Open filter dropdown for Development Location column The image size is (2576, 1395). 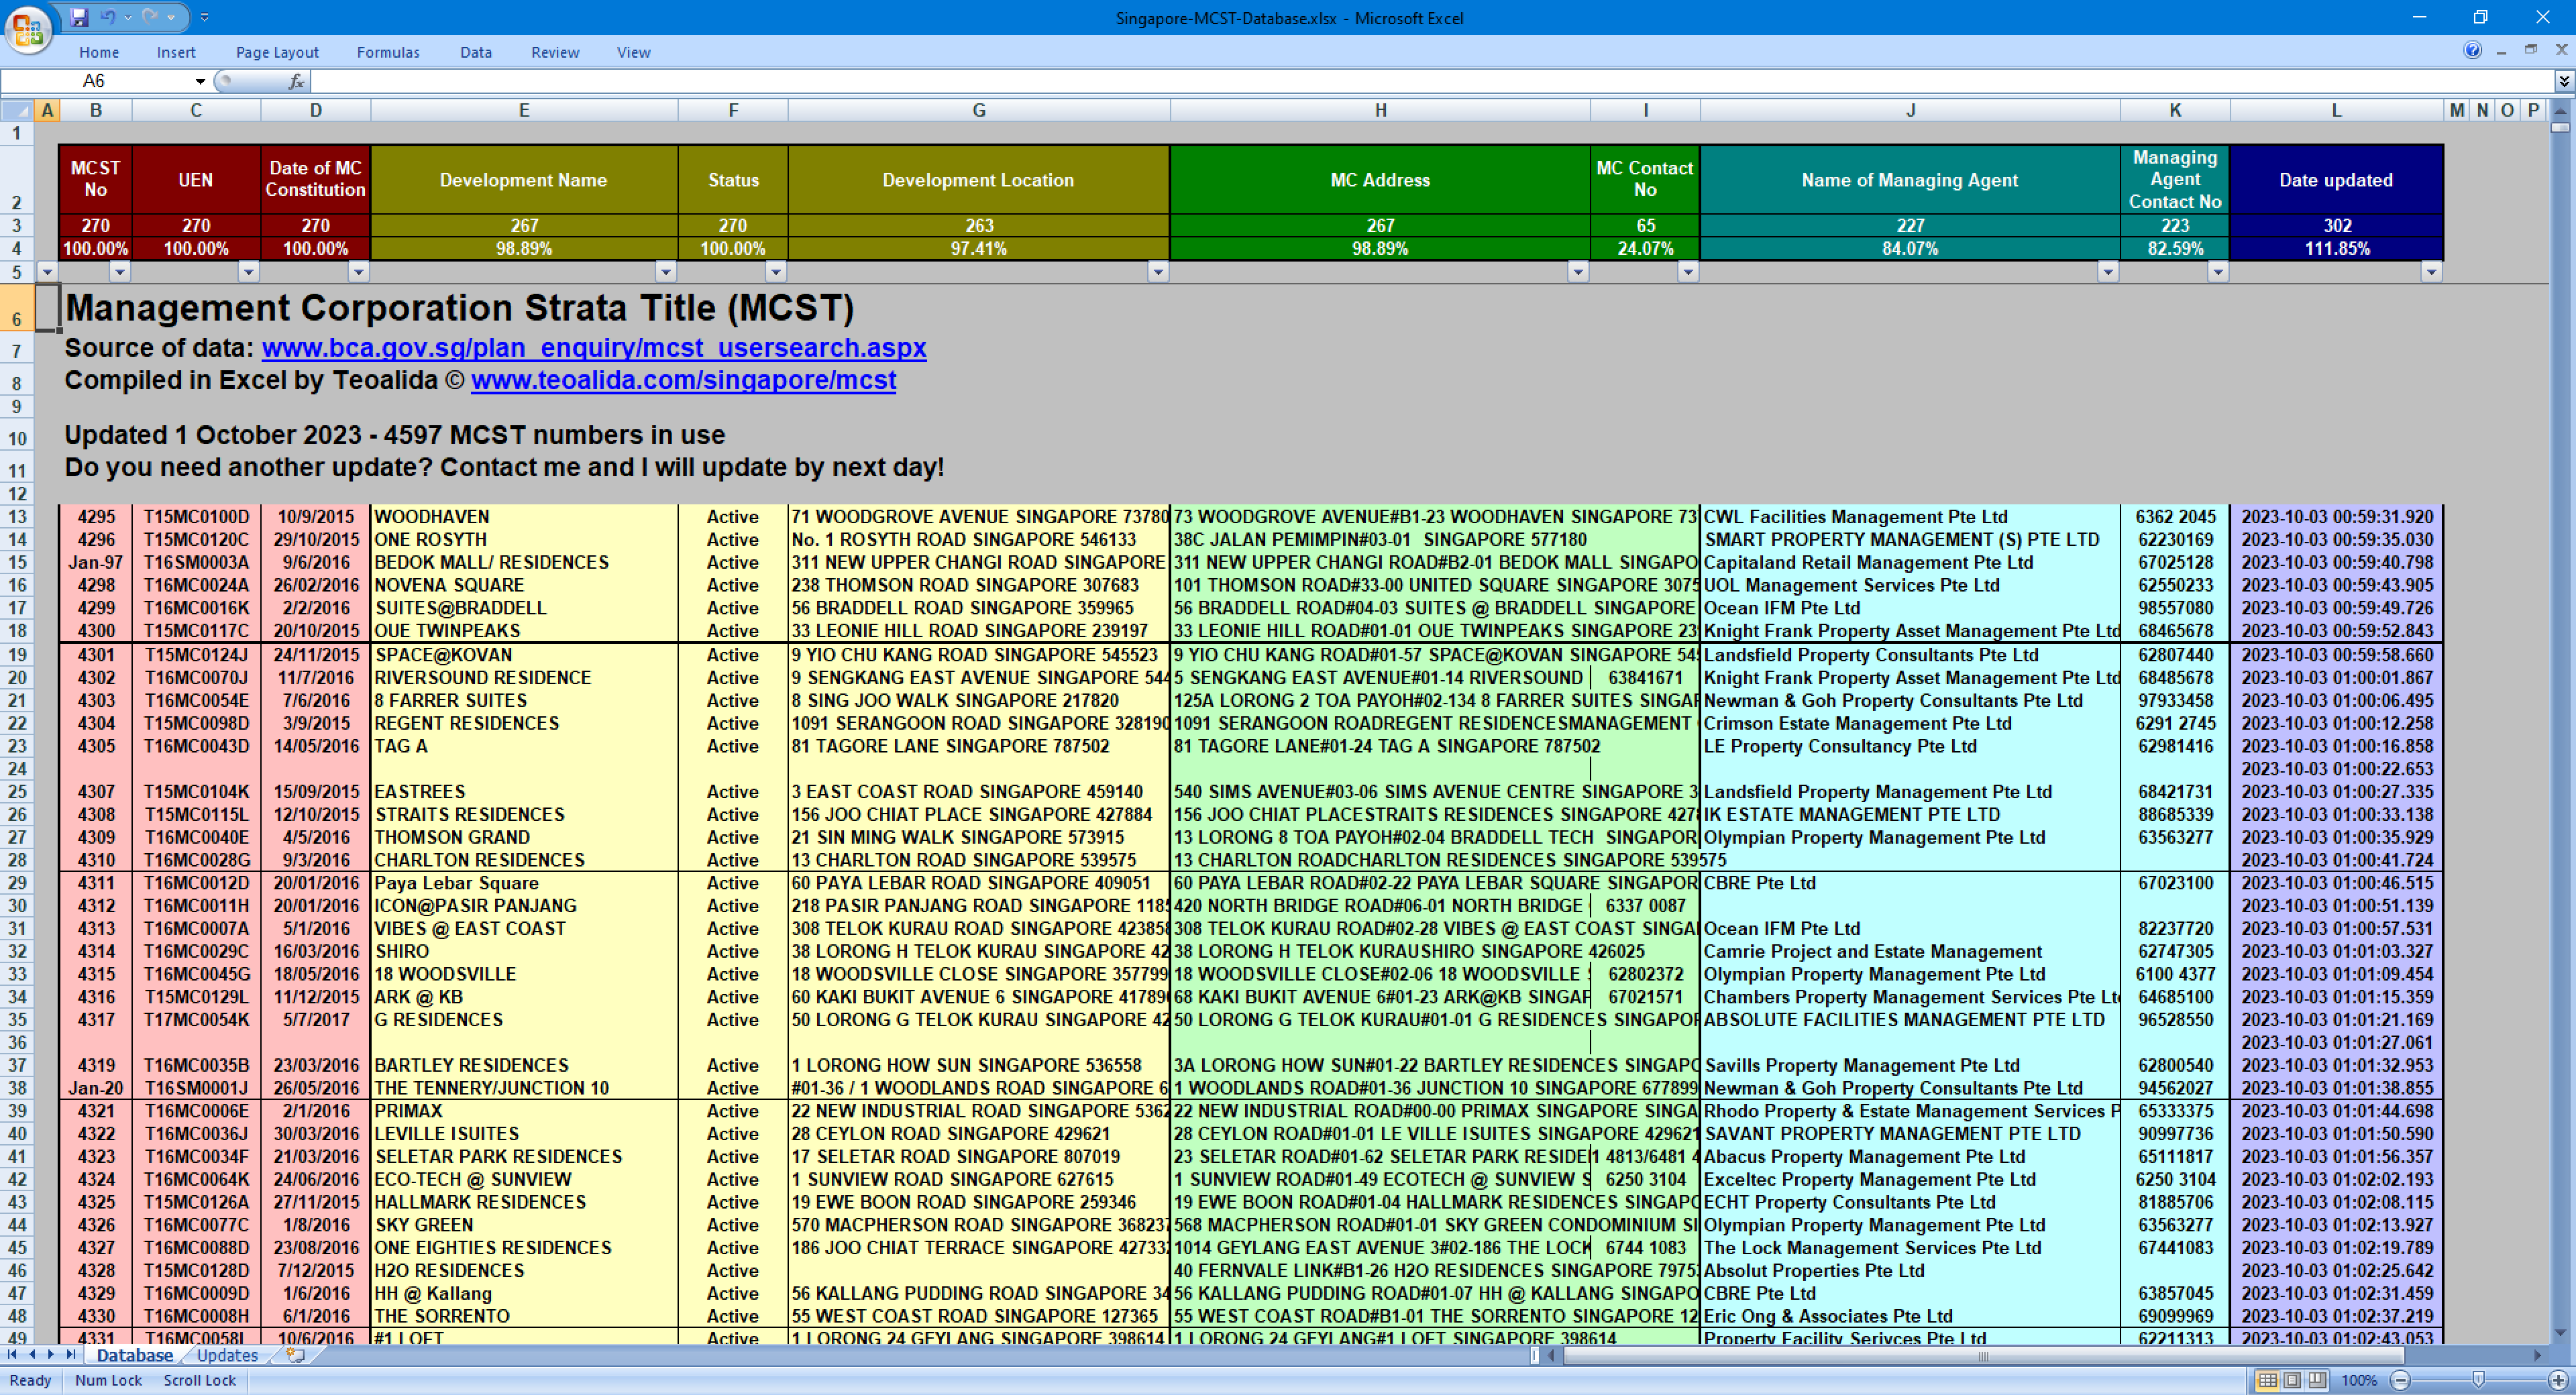click(1158, 271)
